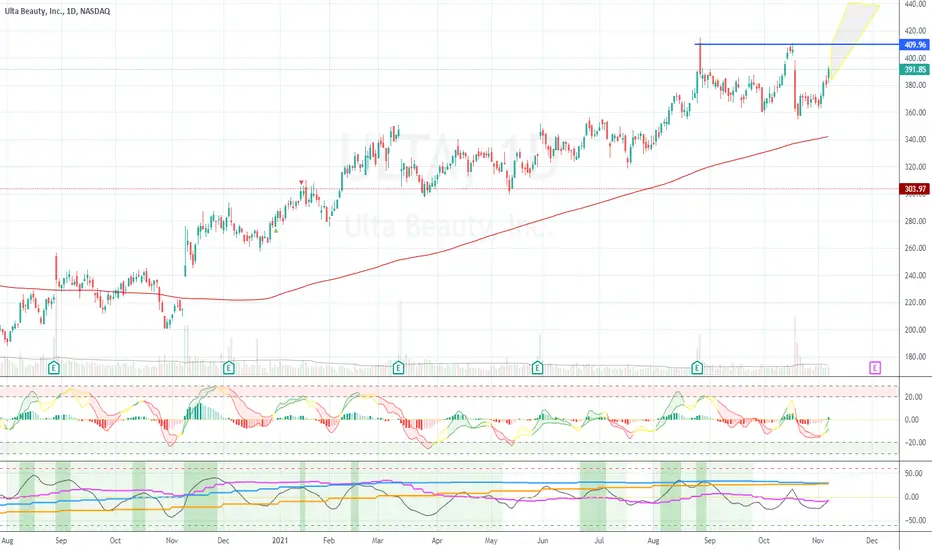Click the 200.00 price axis label
Image resolution: width=932 pixels, height=550 pixels.
coord(915,330)
